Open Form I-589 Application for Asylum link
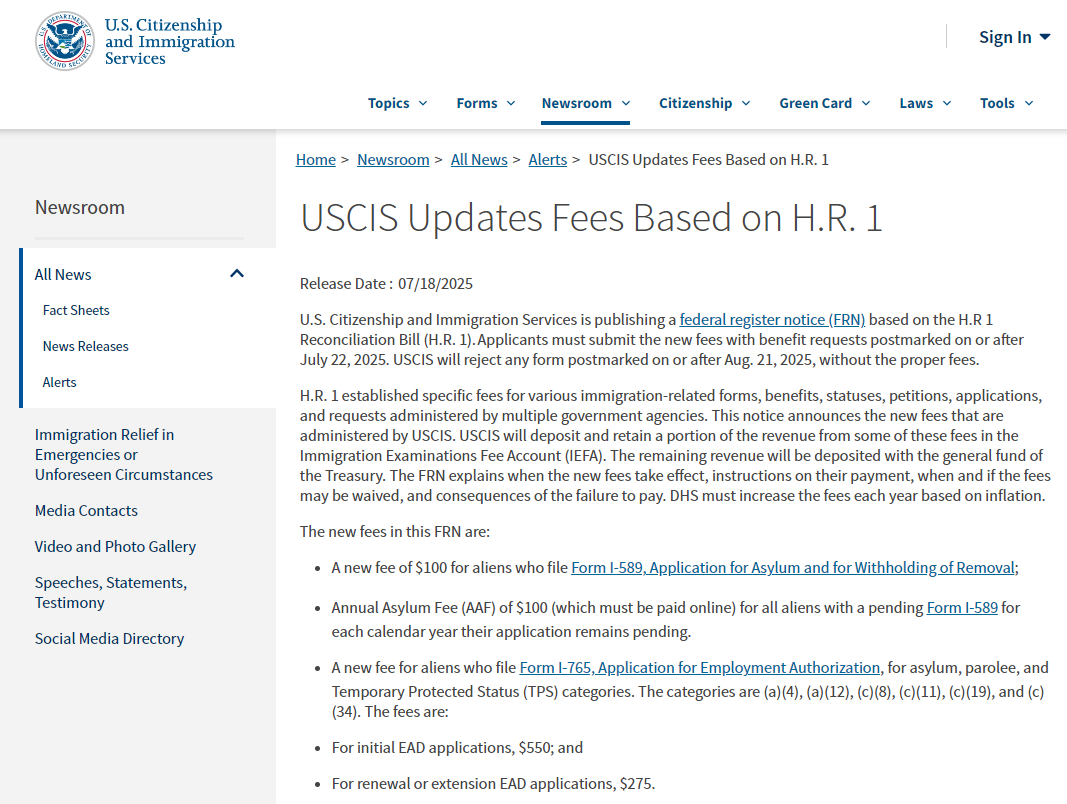Screen dimensions: 1067x804 792,568
